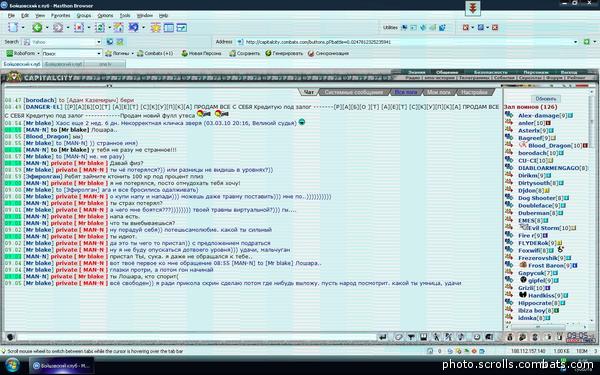Switch to the Мои логи chat tab
The image size is (600, 375).
[x=438, y=92]
